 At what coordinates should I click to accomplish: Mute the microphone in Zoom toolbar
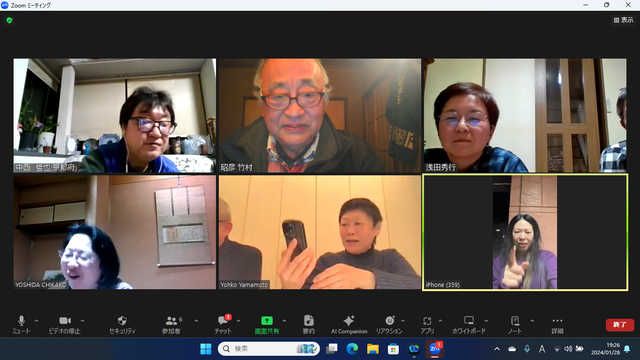coord(21,325)
